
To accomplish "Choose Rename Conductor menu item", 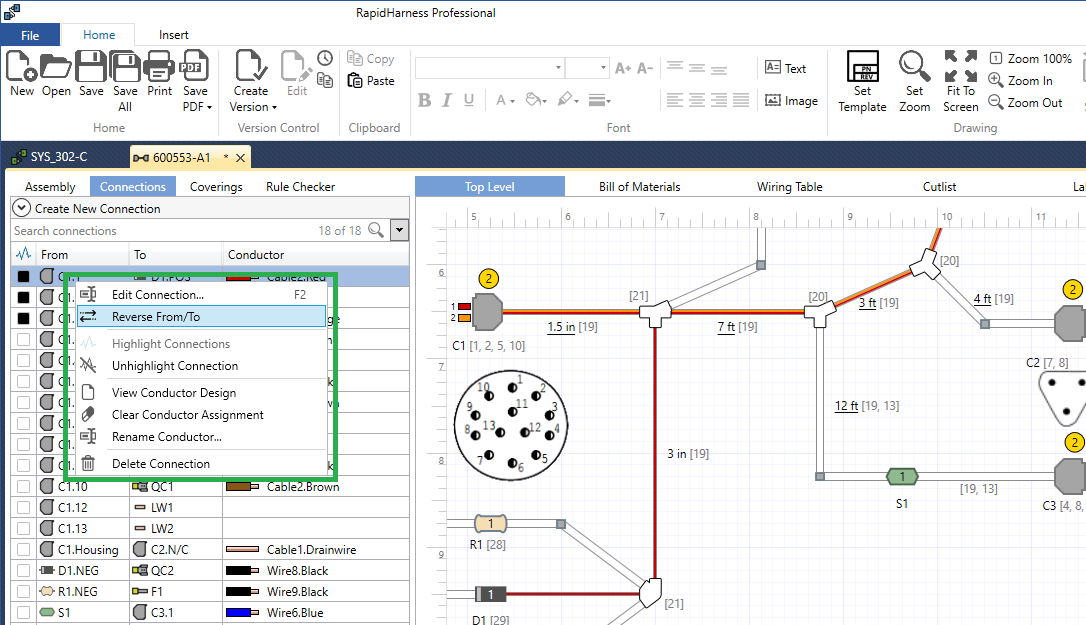I will coord(202,437).
